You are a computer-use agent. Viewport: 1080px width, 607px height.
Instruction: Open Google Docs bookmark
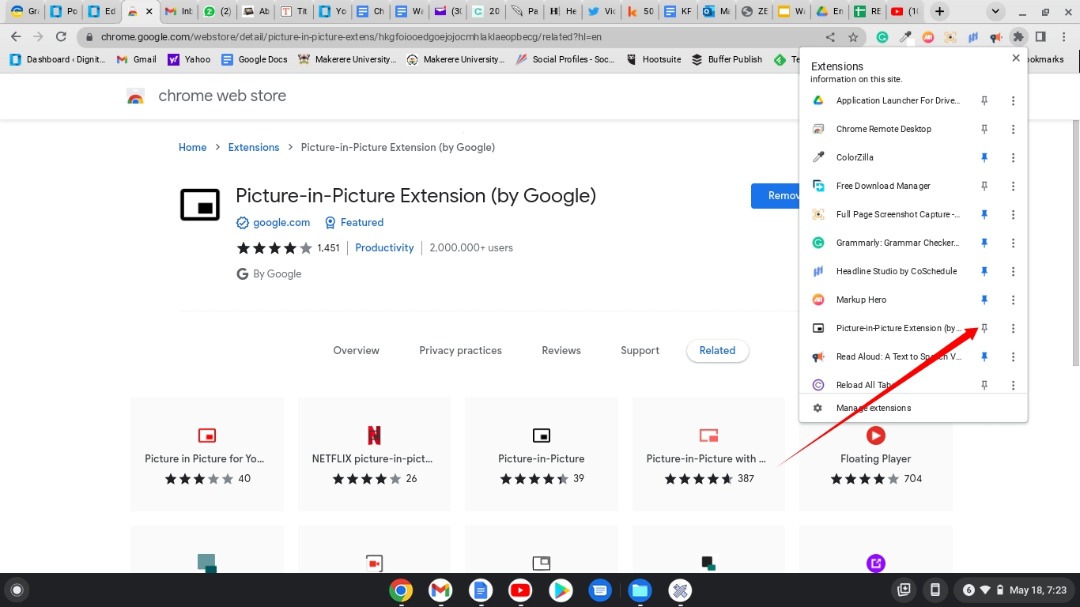tap(254, 59)
